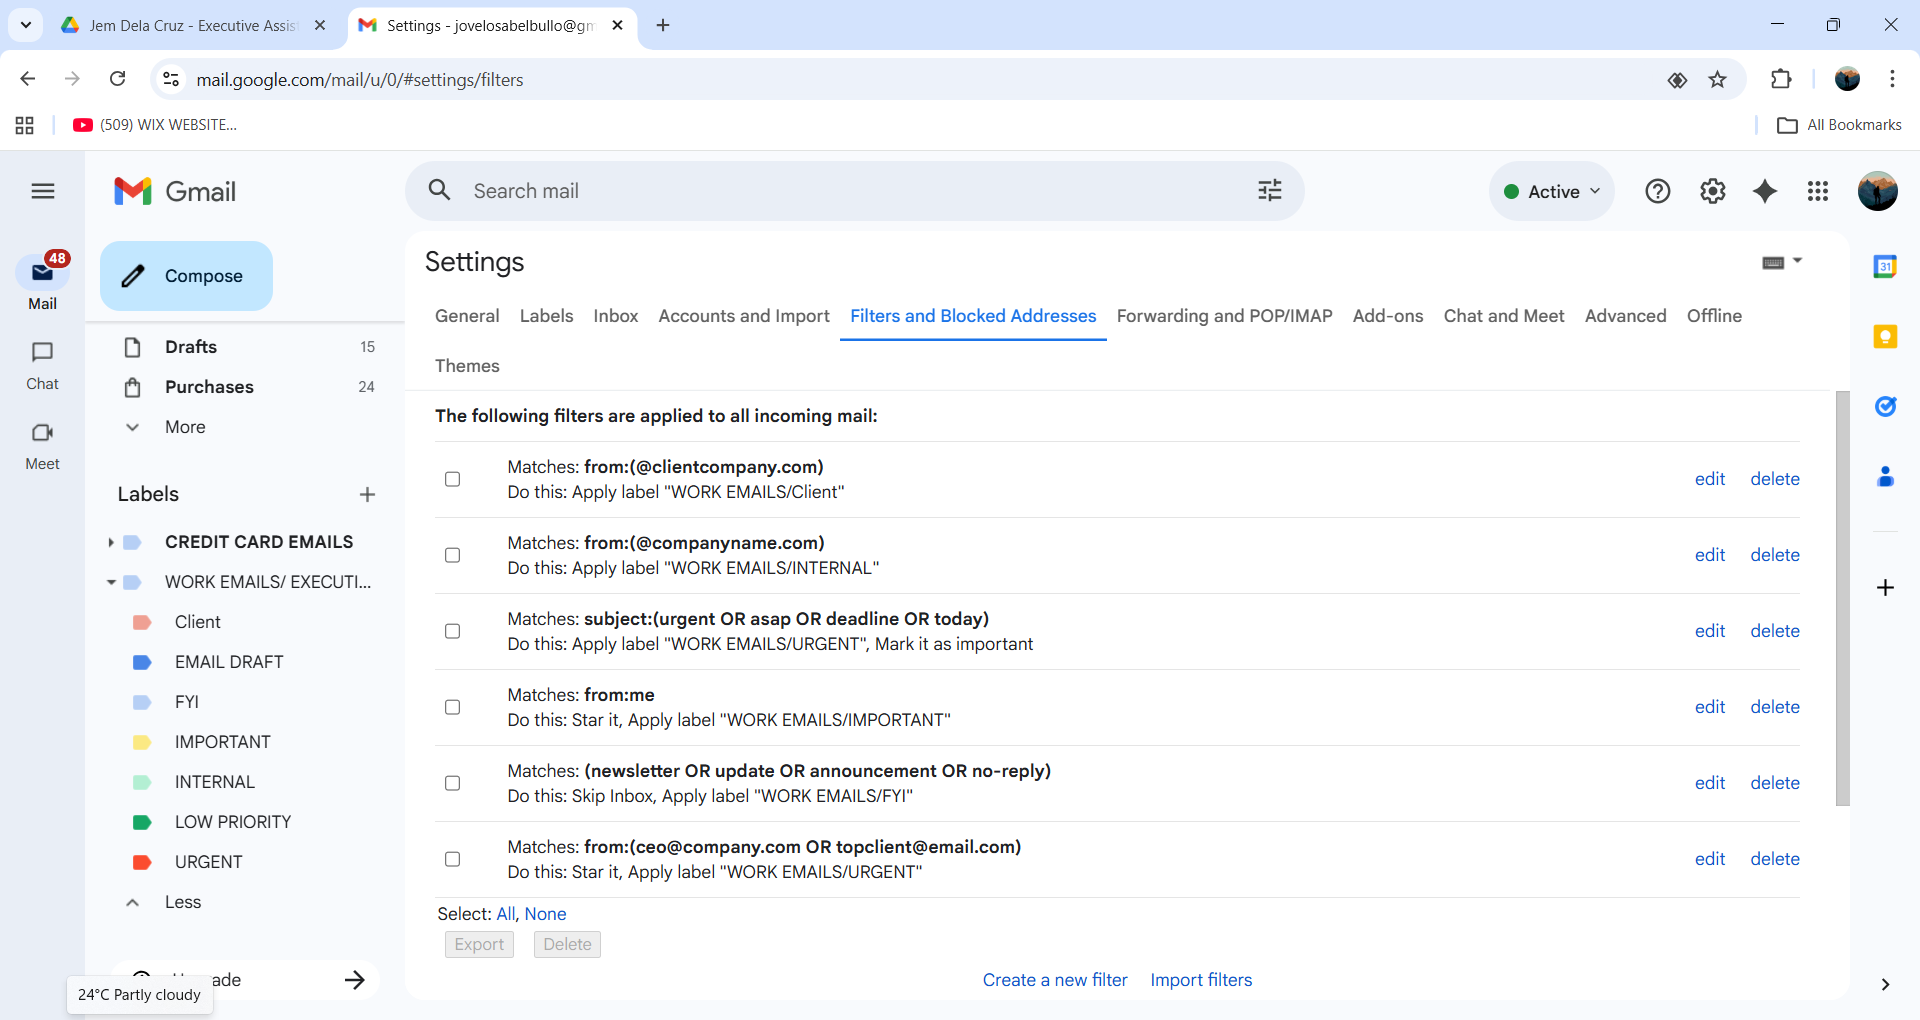The width and height of the screenshot is (1920, 1020).
Task: Click the Gmail logo
Action: (175, 191)
